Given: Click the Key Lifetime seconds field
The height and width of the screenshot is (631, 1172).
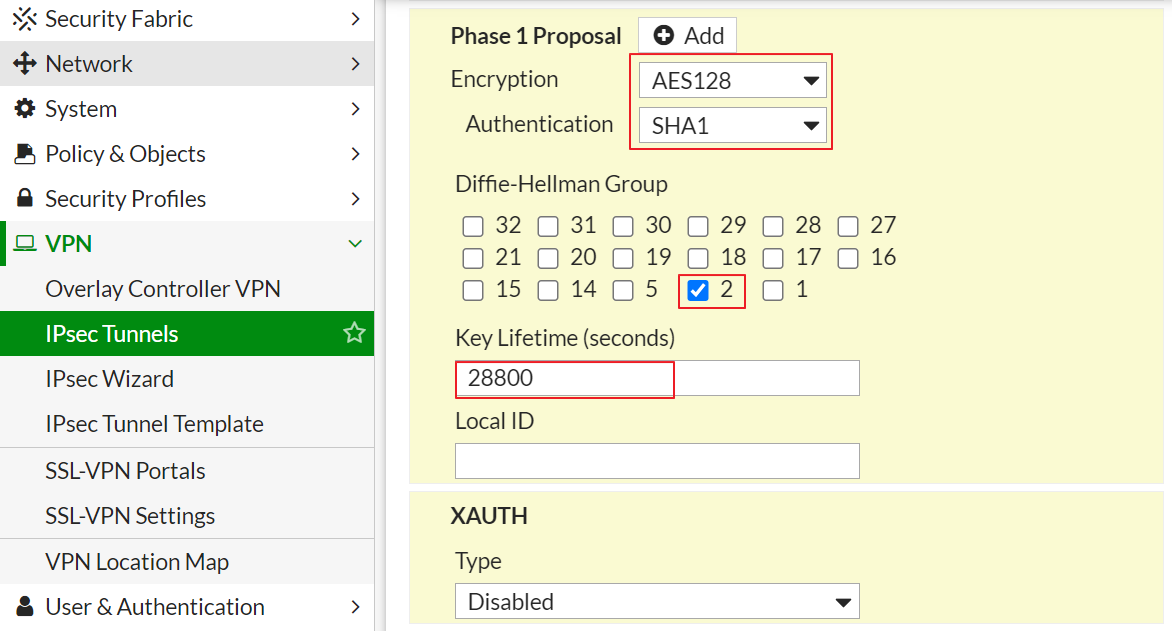Looking at the screenshot, I should coord(657,378).
